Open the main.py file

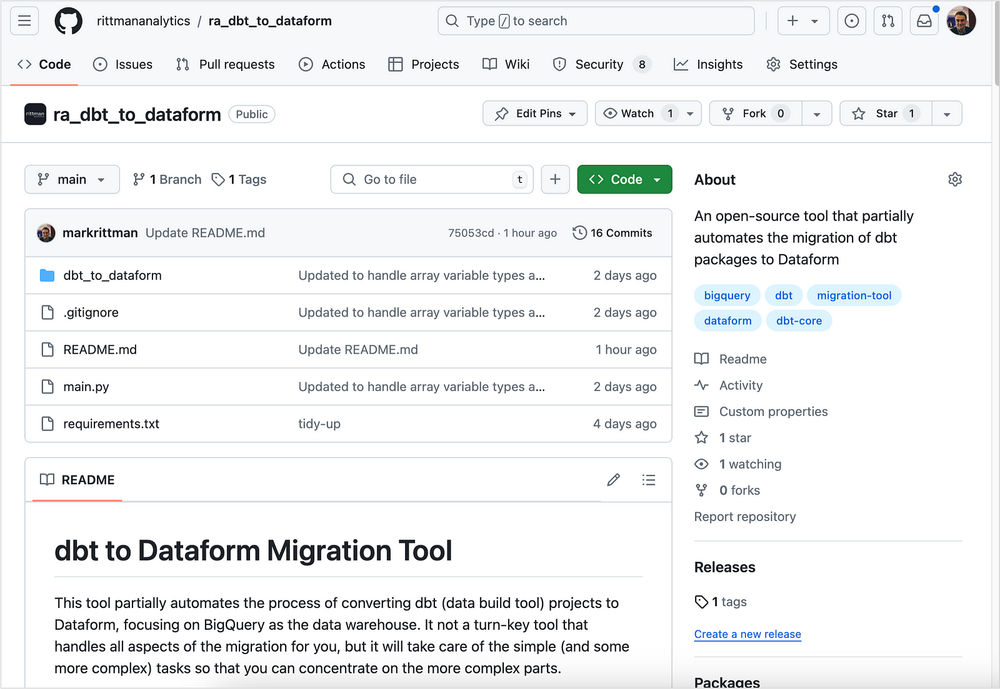click(x=86, y=387)
